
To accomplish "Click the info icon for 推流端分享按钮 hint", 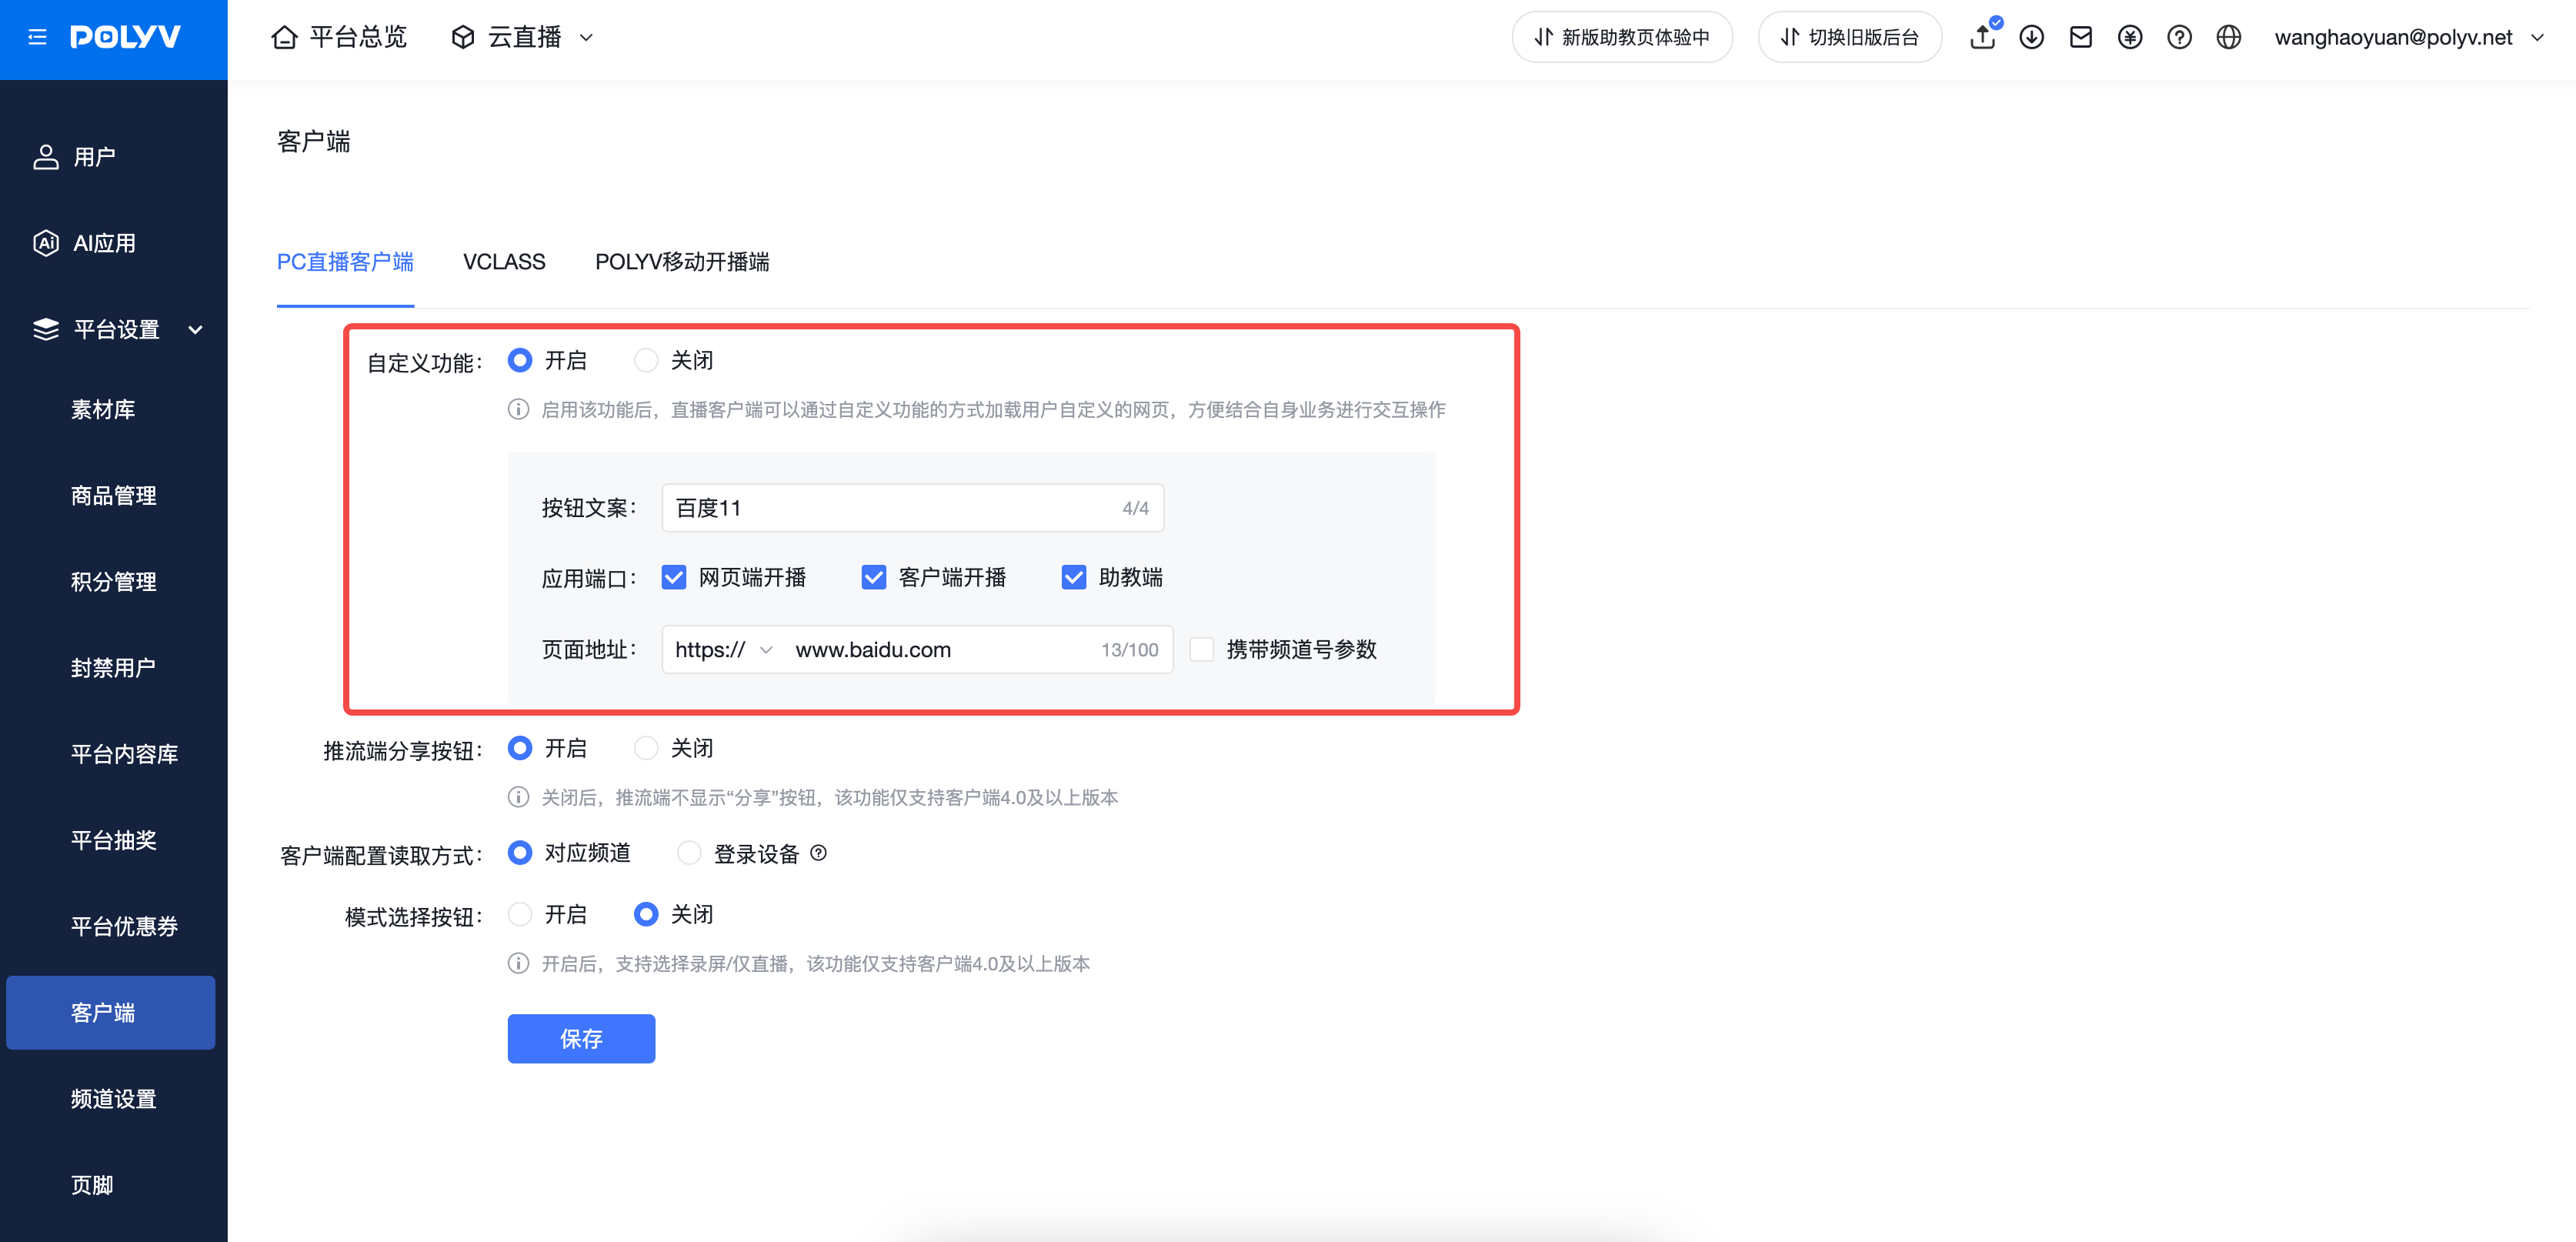I will coord(518,797).
